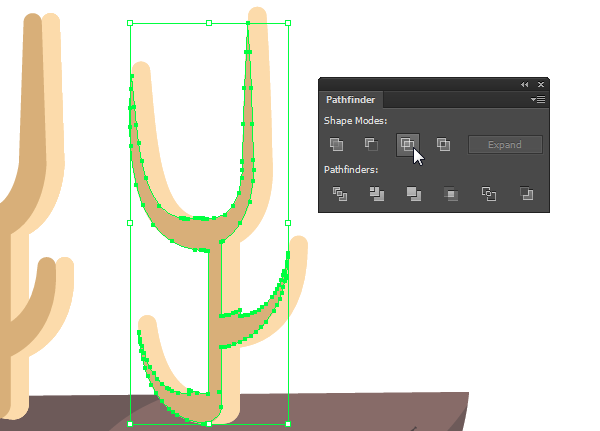Open the Pathfinder panel options menu

coord(538,100)
